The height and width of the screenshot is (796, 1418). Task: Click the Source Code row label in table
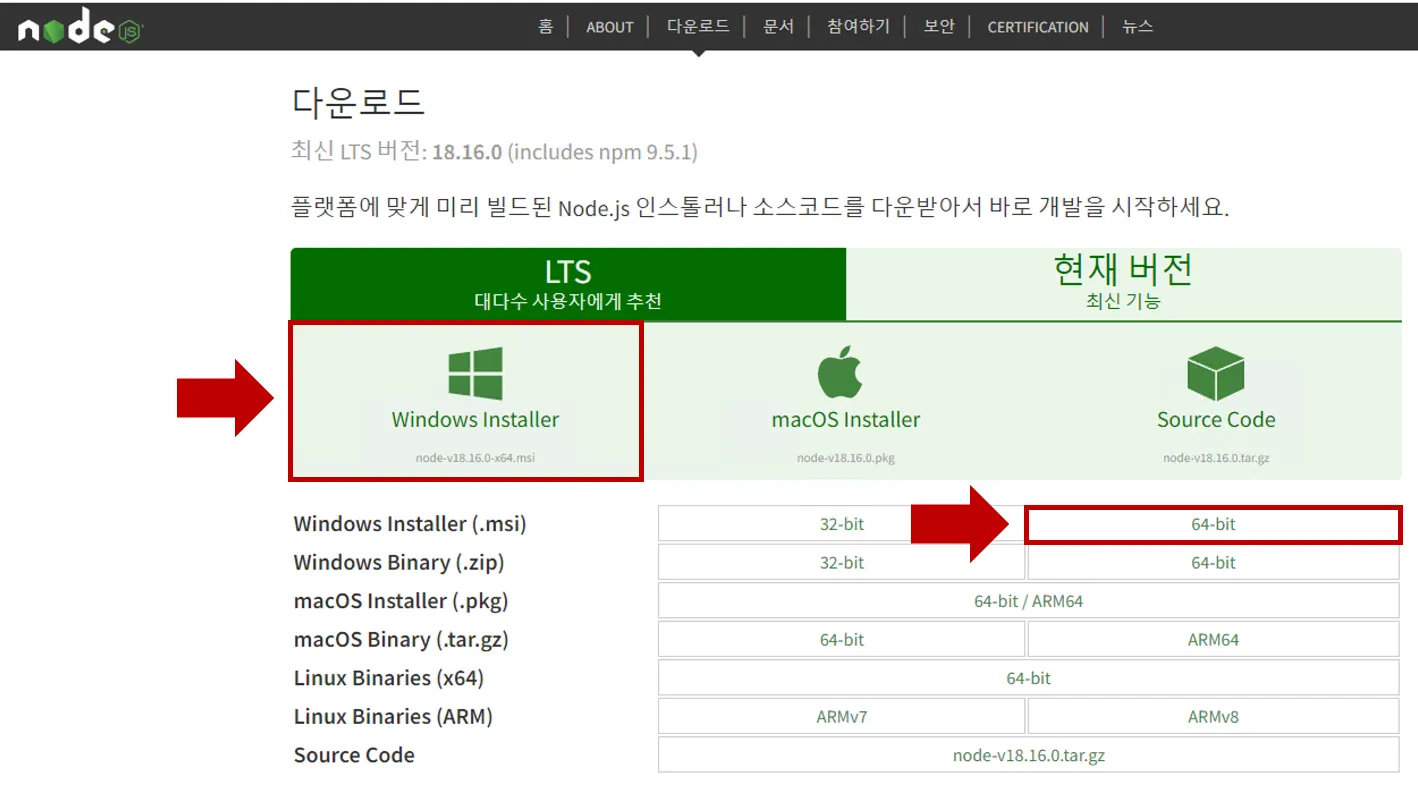pos(354,755)
